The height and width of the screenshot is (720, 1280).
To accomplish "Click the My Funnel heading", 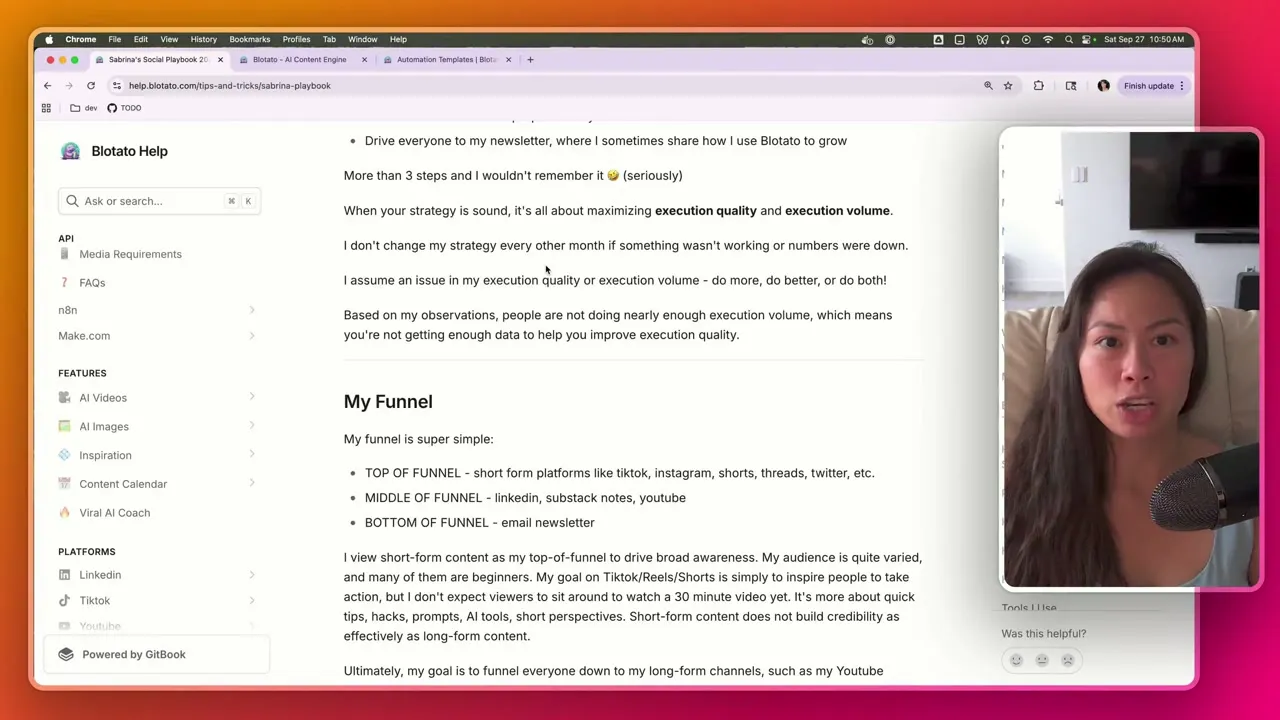I will pyautogui.click(x=388, y=402).
